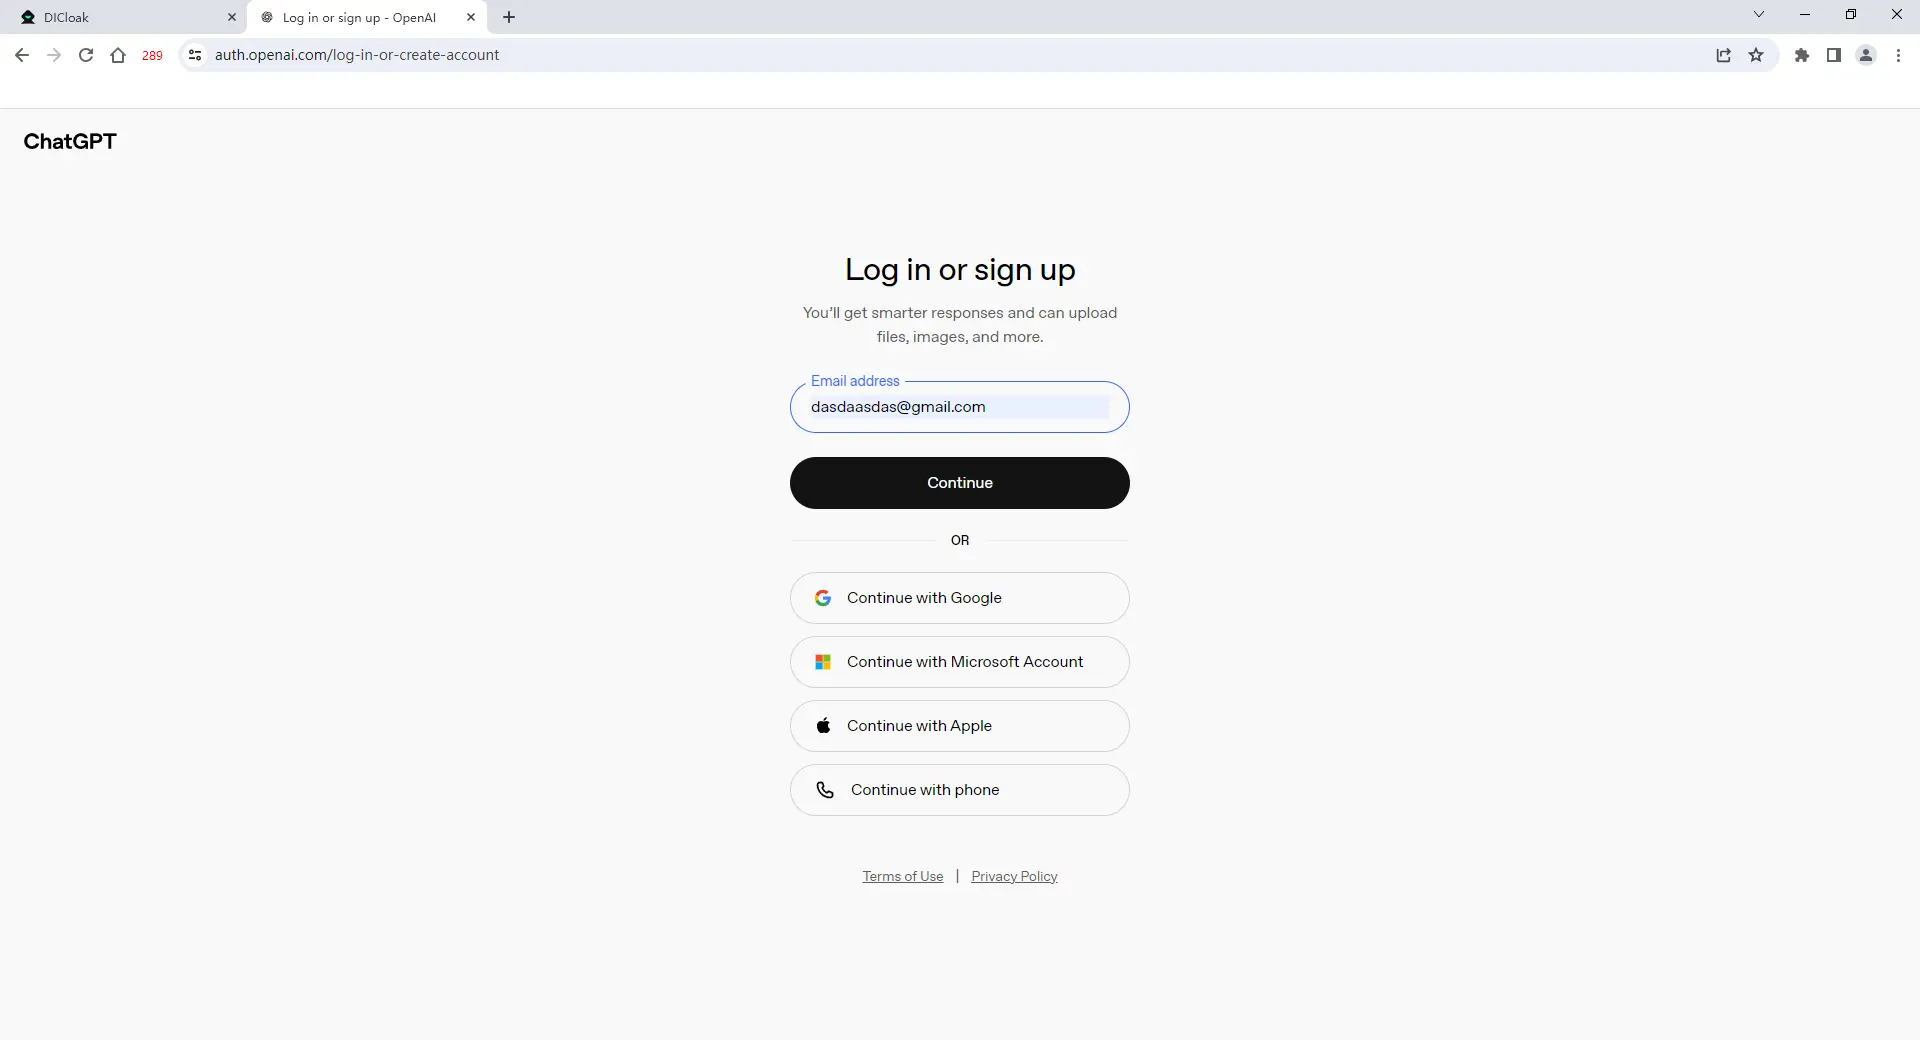This screenshot has width=1920, height=1040.
Task: Click the browser back arrow
Action: click(x=22, y=55)
